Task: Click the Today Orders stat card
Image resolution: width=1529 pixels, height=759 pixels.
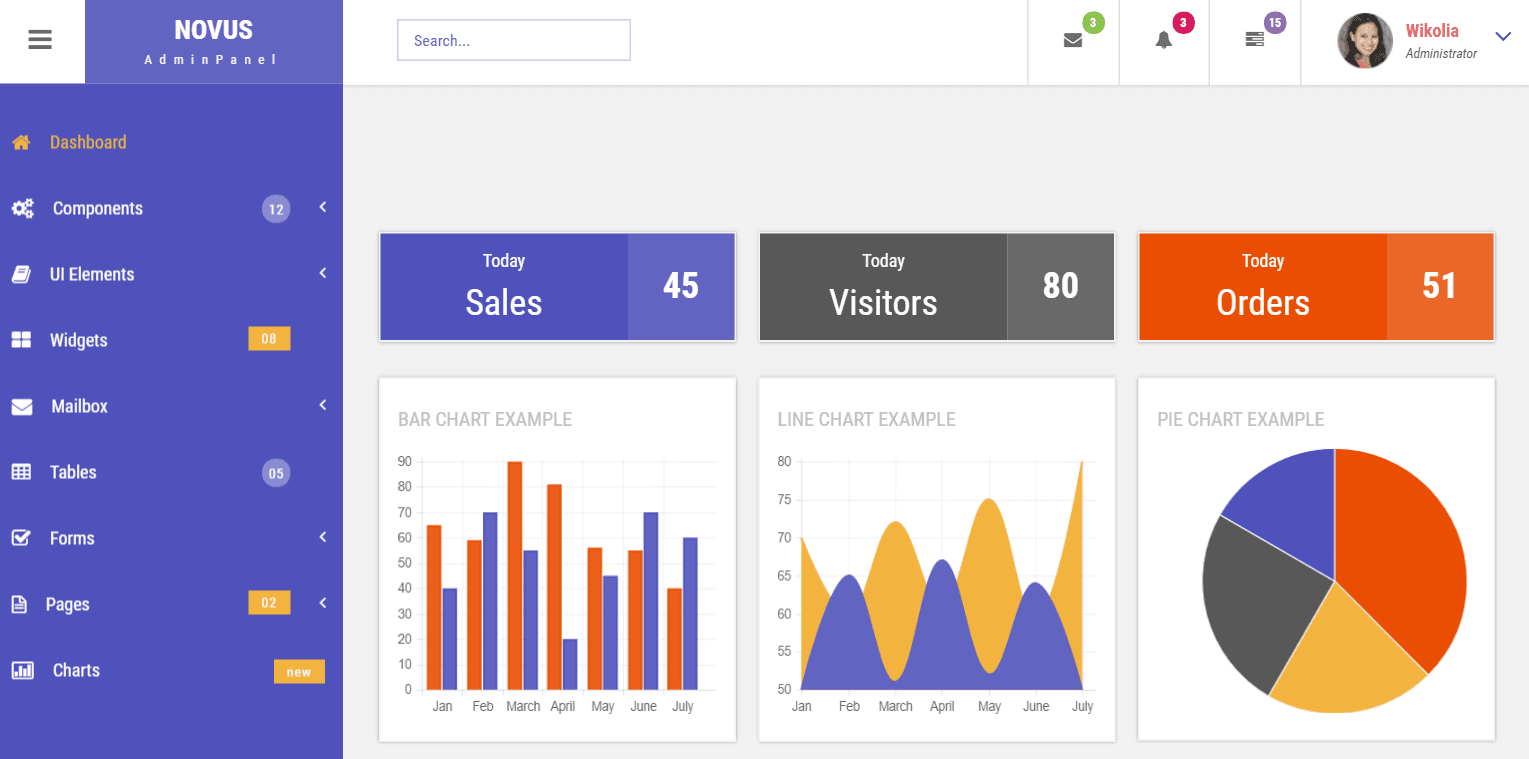Action: click(x=1315, y=288)
